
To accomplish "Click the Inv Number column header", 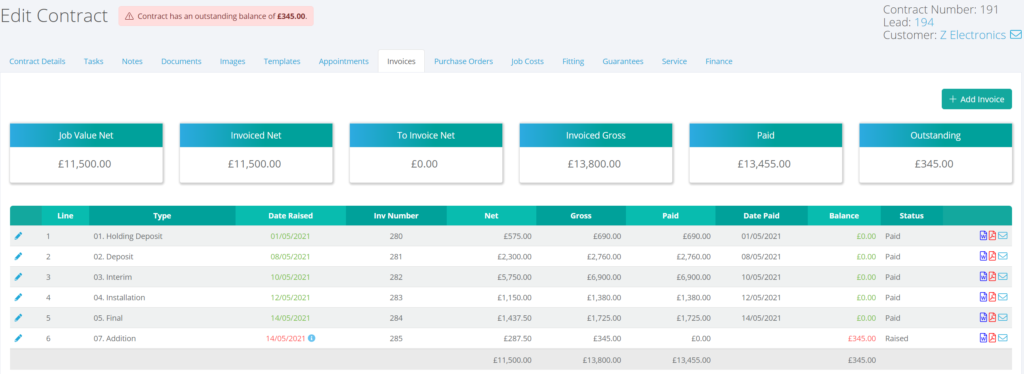I will click(x=396, y=215).
